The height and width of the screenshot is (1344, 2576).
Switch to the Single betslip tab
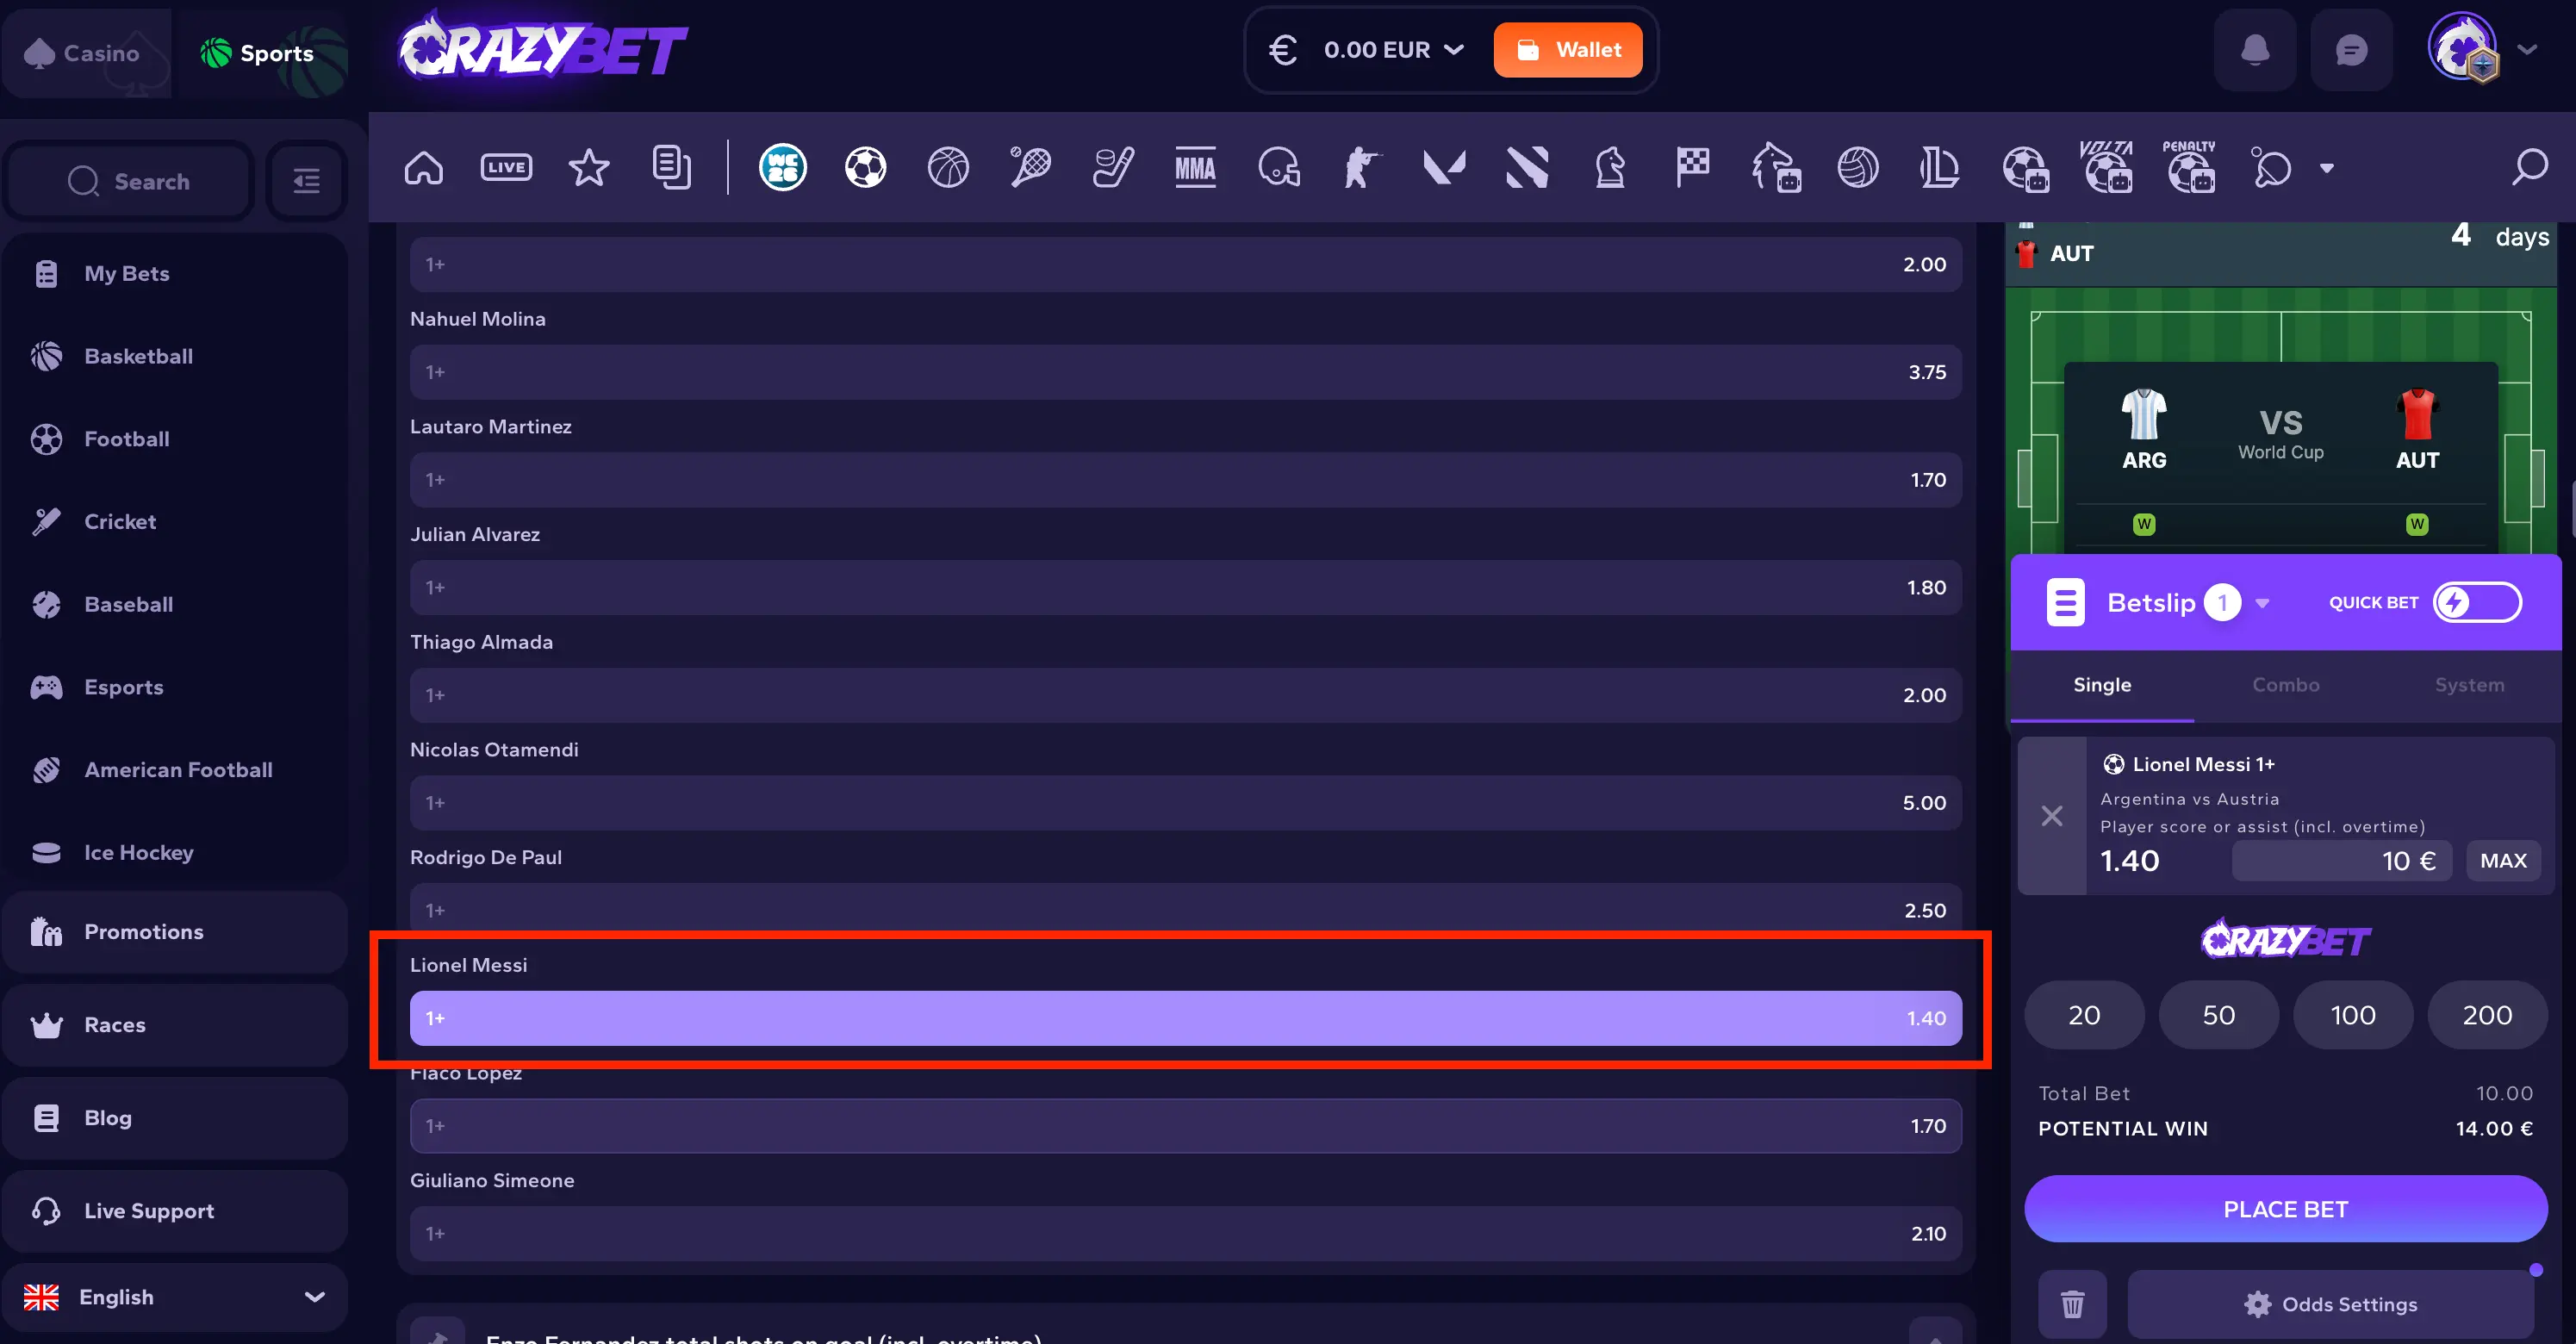click(2102, 685)
